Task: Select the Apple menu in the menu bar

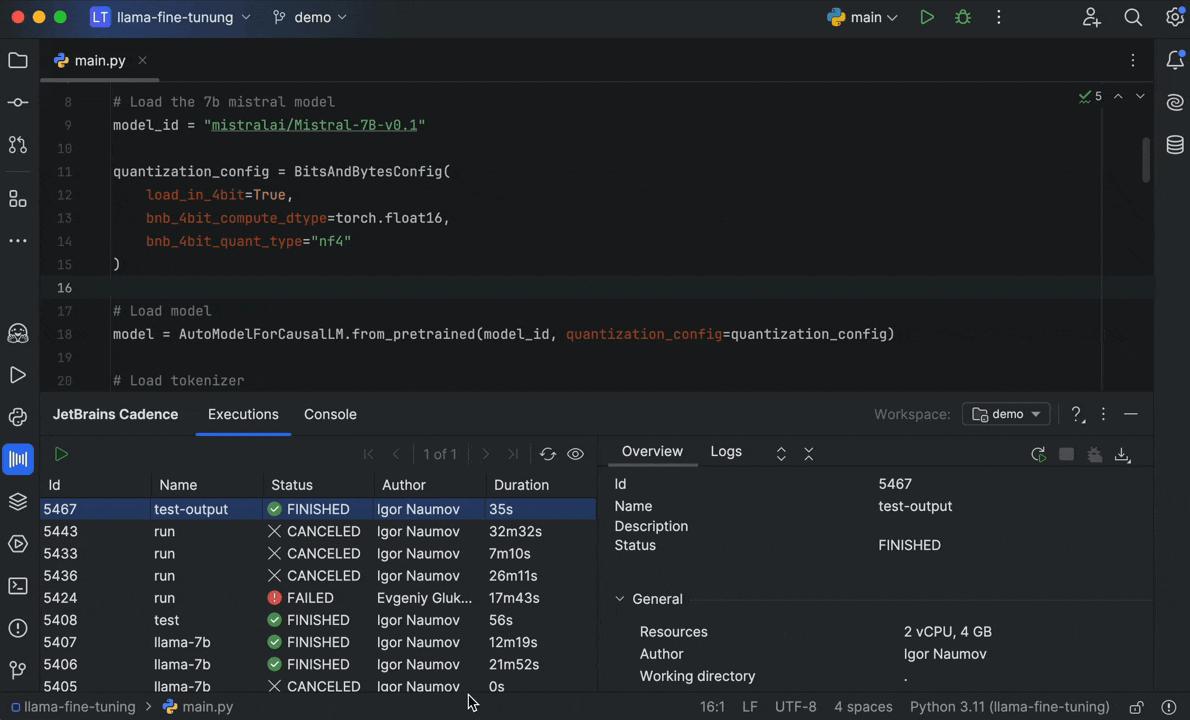Action: pyautogui.click(x=18, y=17)
